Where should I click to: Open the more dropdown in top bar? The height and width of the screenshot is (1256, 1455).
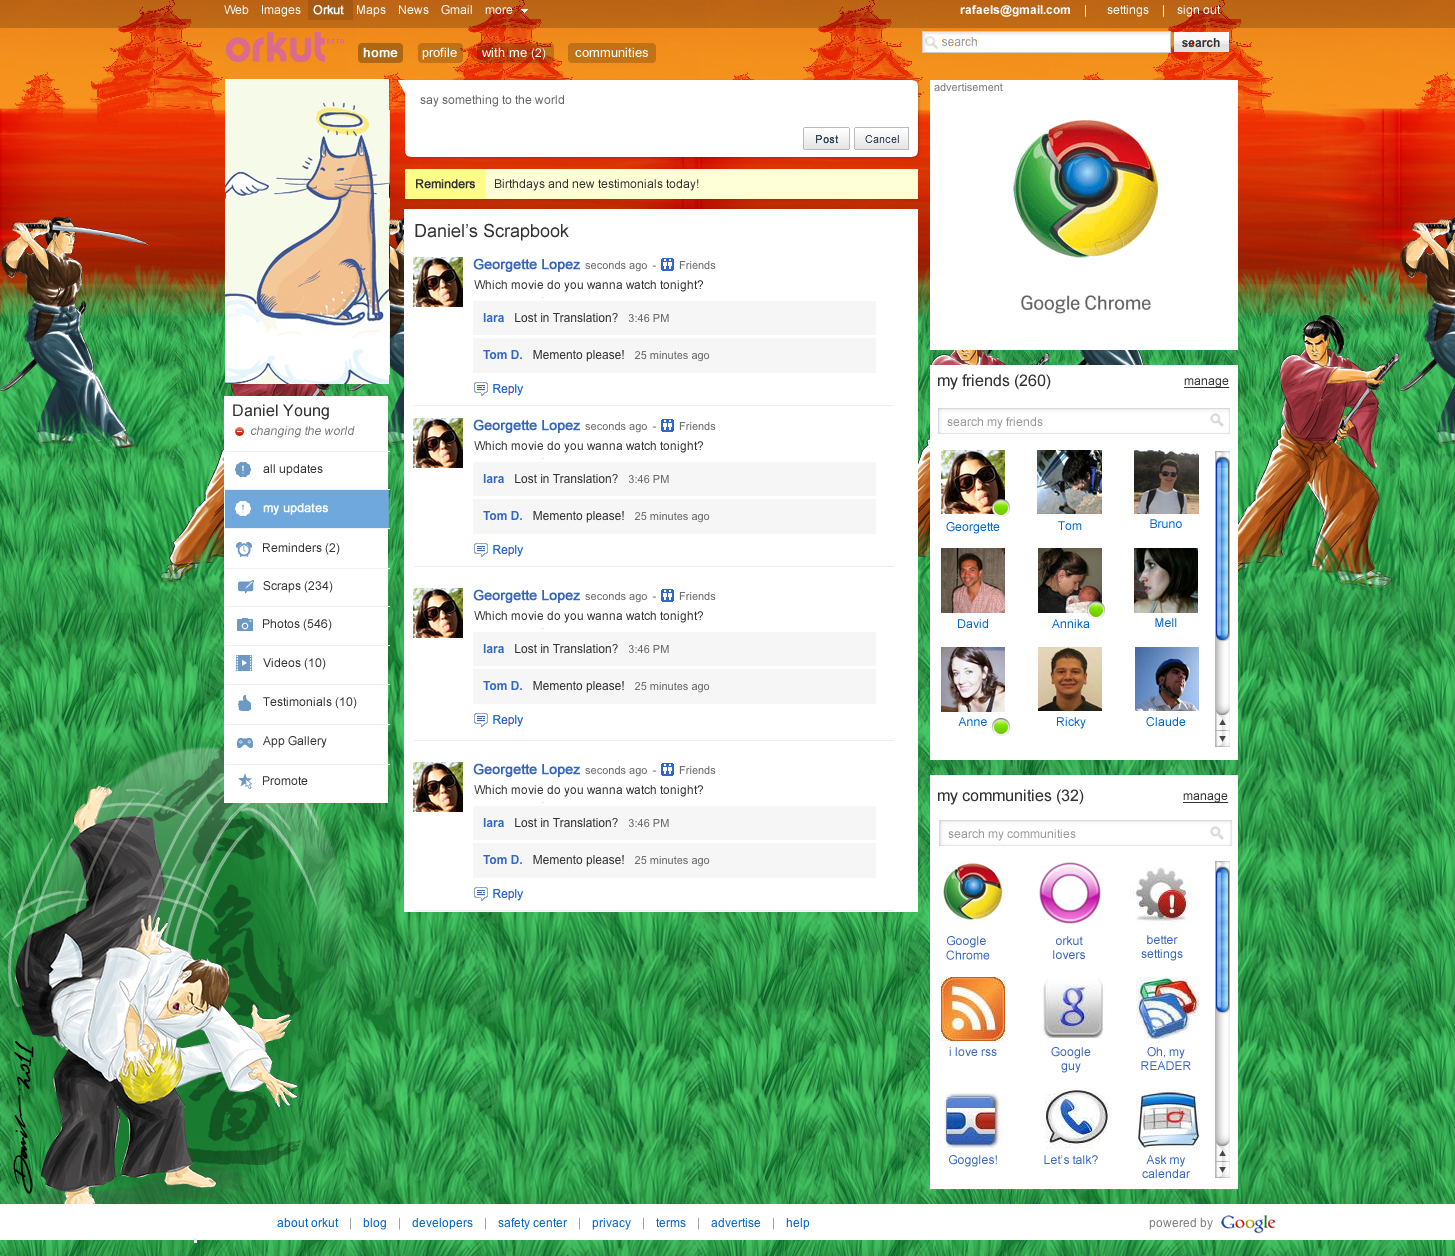(x=505, y=10)
